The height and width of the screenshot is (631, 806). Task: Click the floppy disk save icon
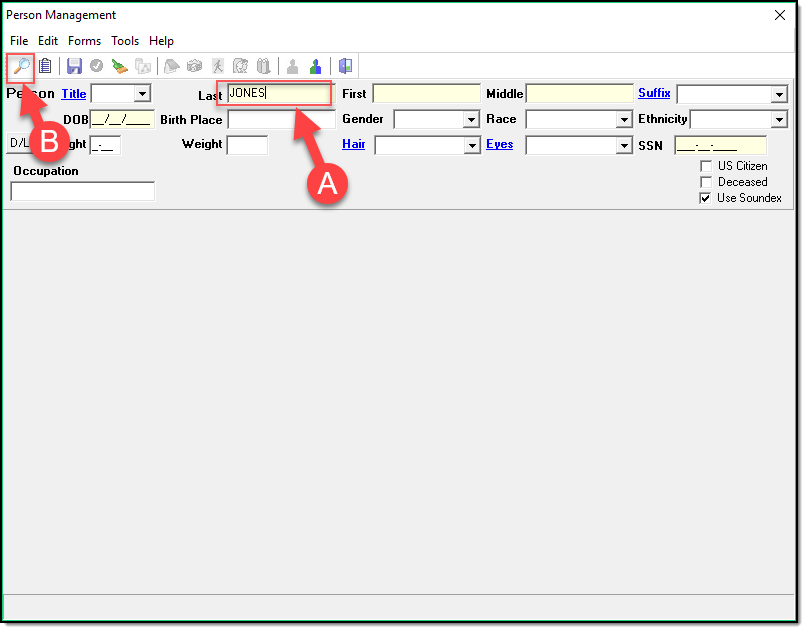(x=74, y=67)
